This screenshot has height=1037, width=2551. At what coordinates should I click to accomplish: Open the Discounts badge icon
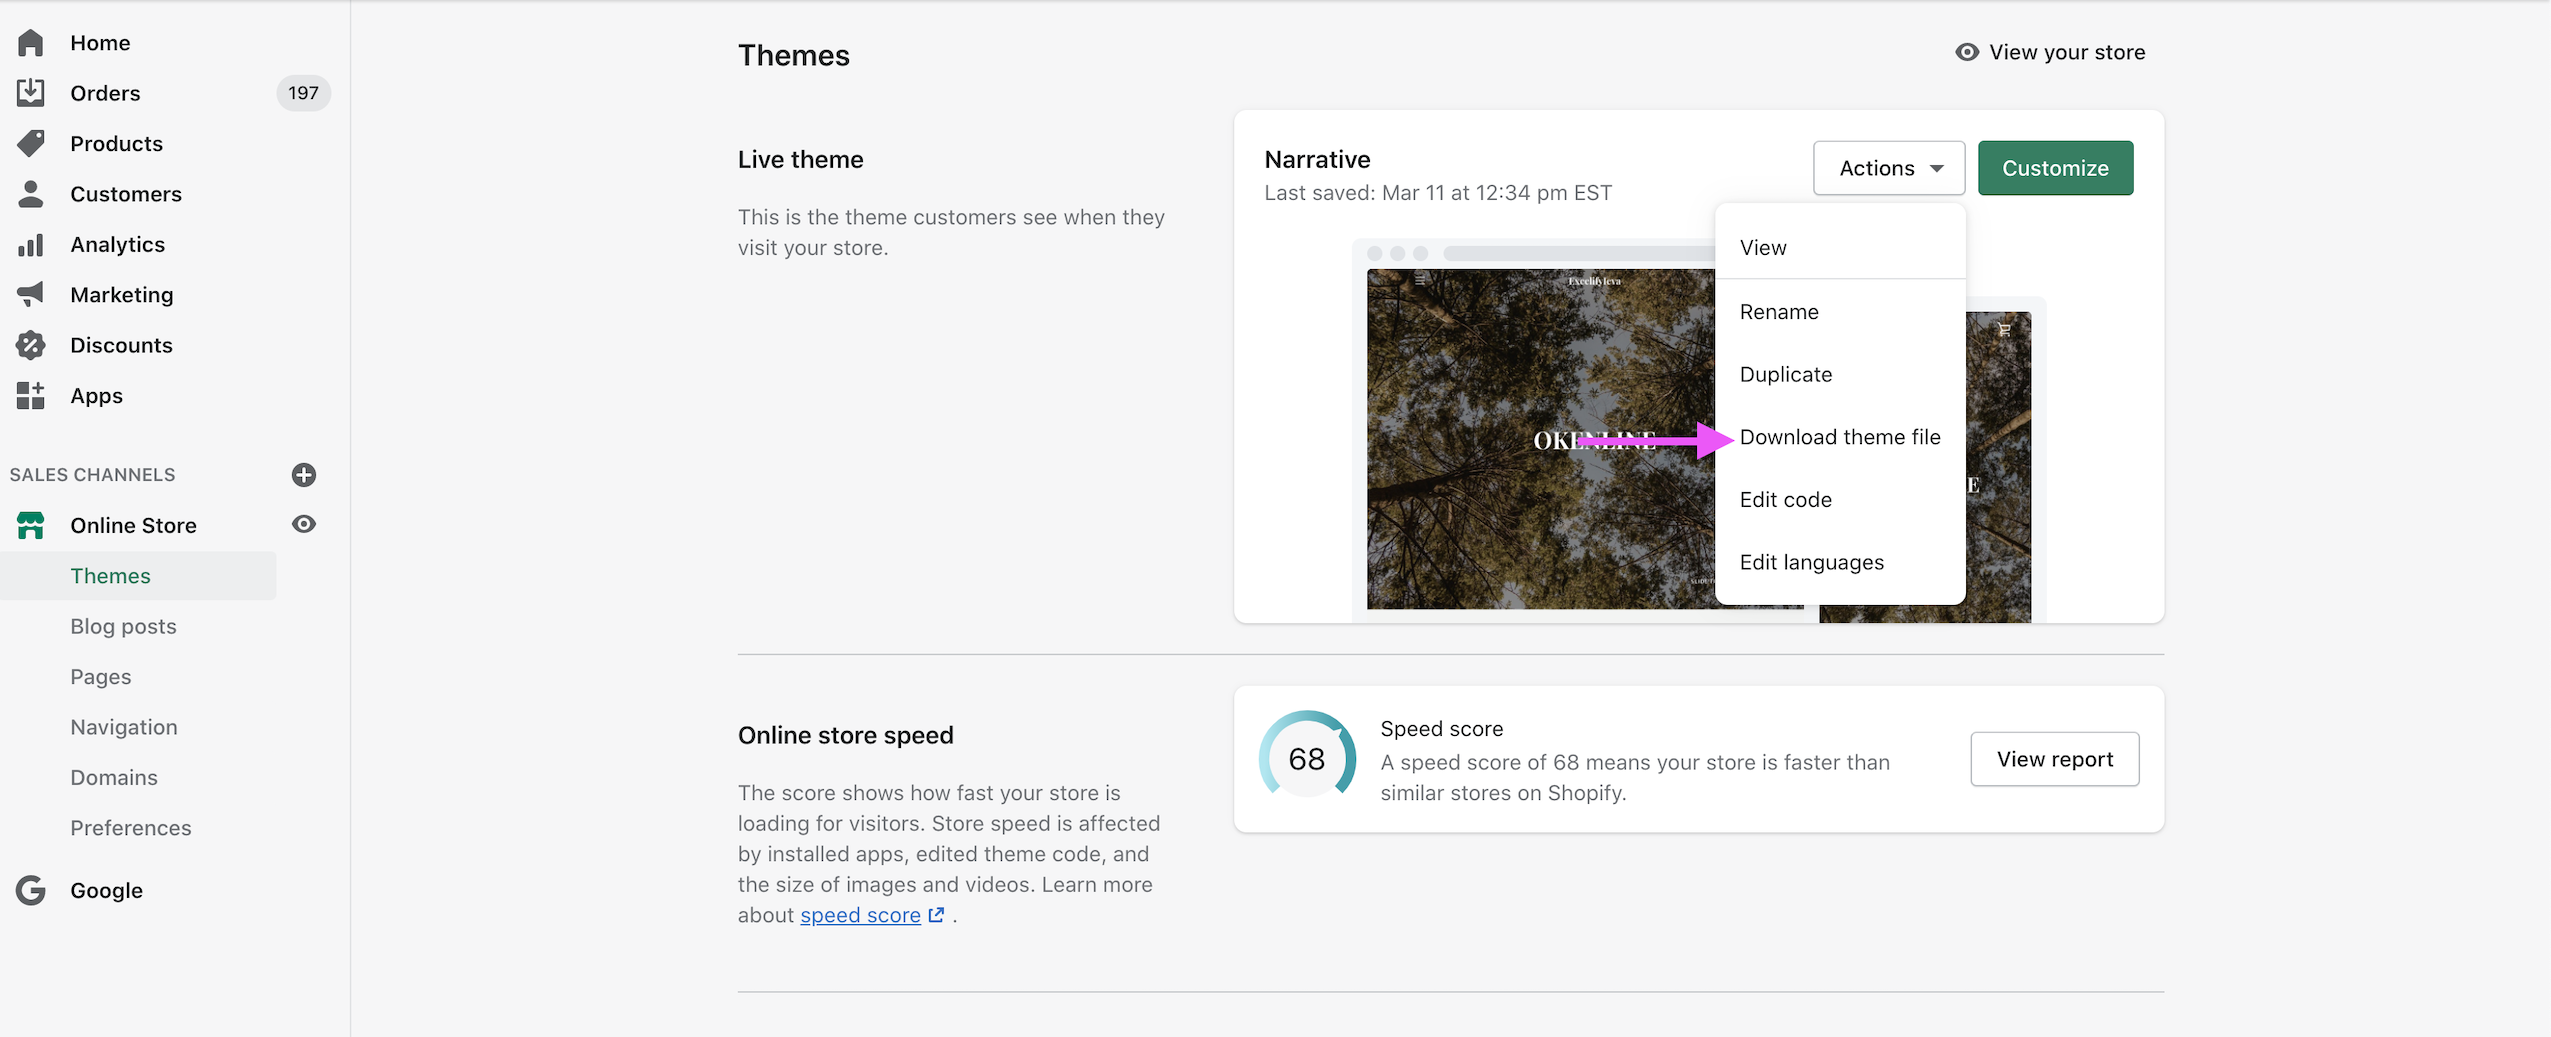tap(31, 345)
